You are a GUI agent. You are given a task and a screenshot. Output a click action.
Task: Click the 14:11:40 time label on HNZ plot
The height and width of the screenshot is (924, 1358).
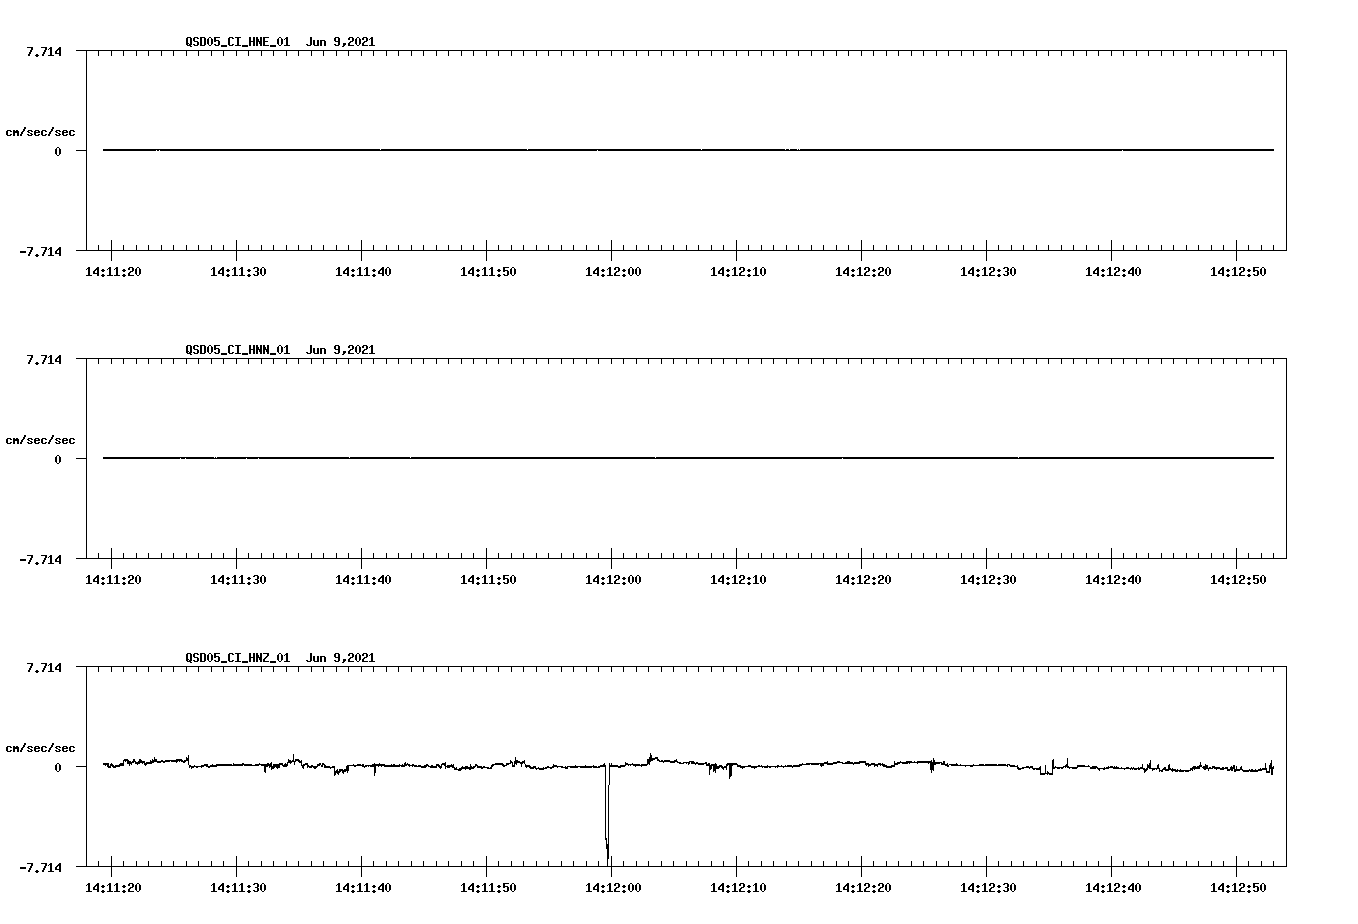[x=363, y=888]
